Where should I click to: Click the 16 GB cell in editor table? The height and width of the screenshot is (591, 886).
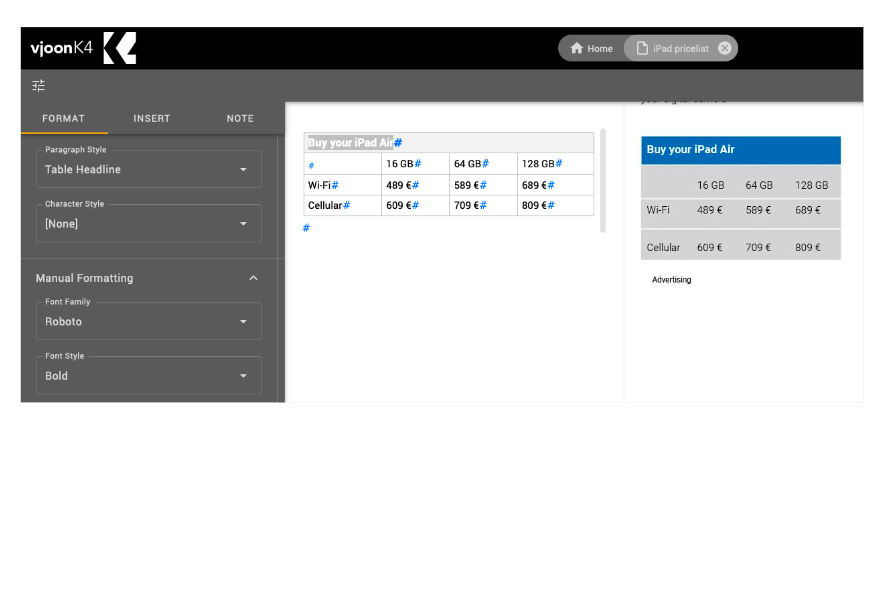[415, 164]
